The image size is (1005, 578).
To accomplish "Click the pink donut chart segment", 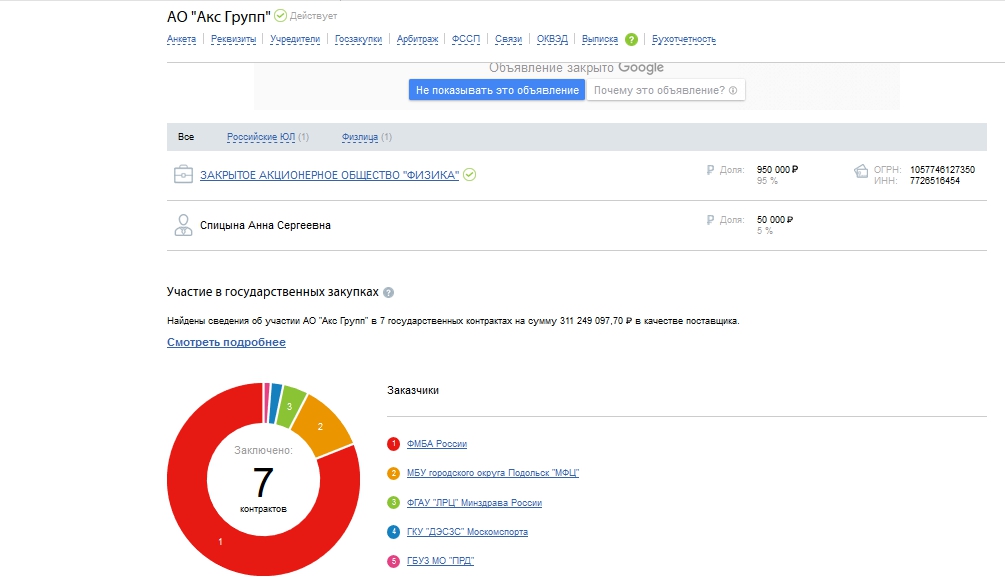I will click(266, 403).
